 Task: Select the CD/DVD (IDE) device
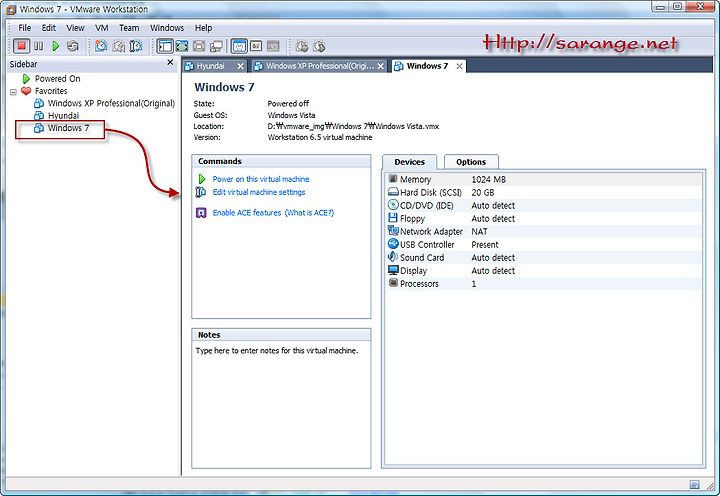coord(544,205)
